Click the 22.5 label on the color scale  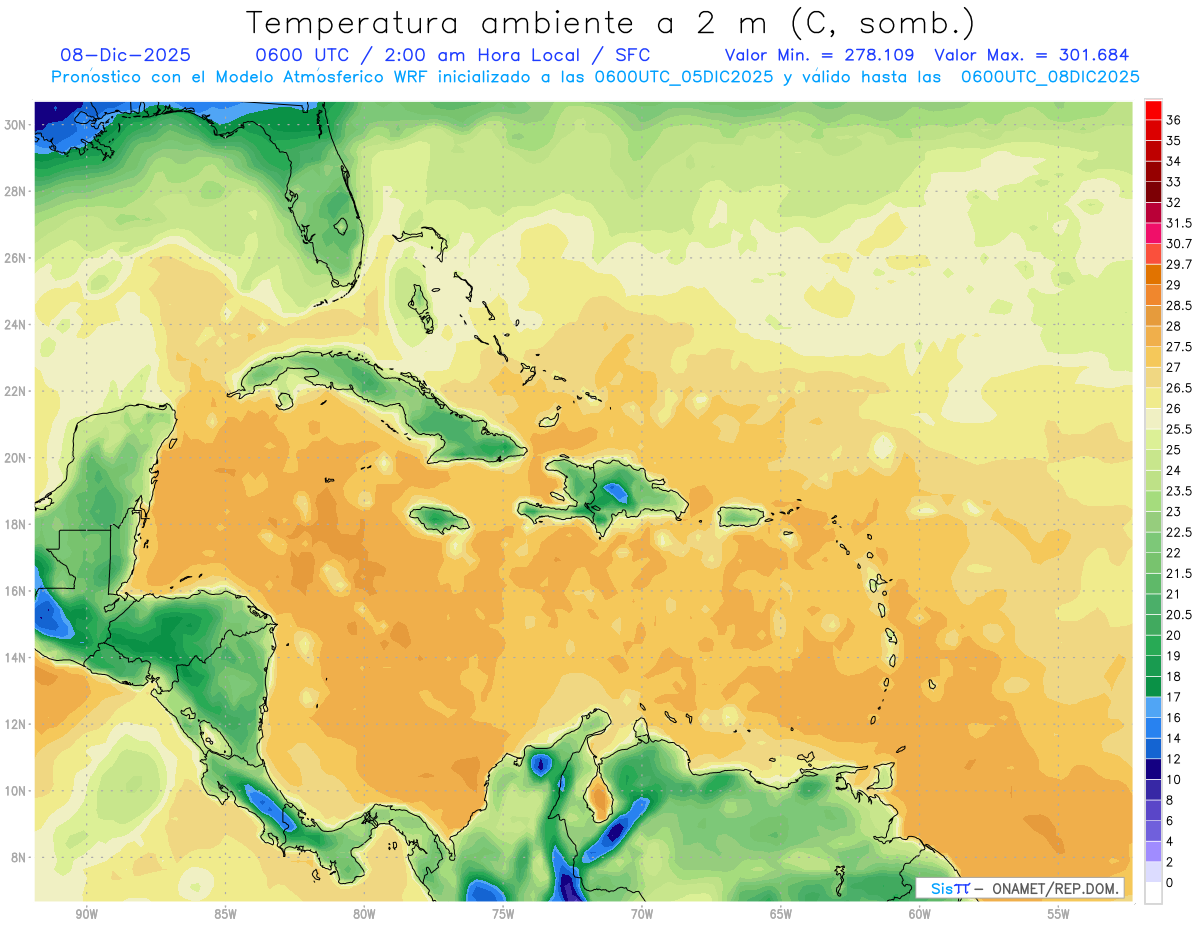(1179, 532)
